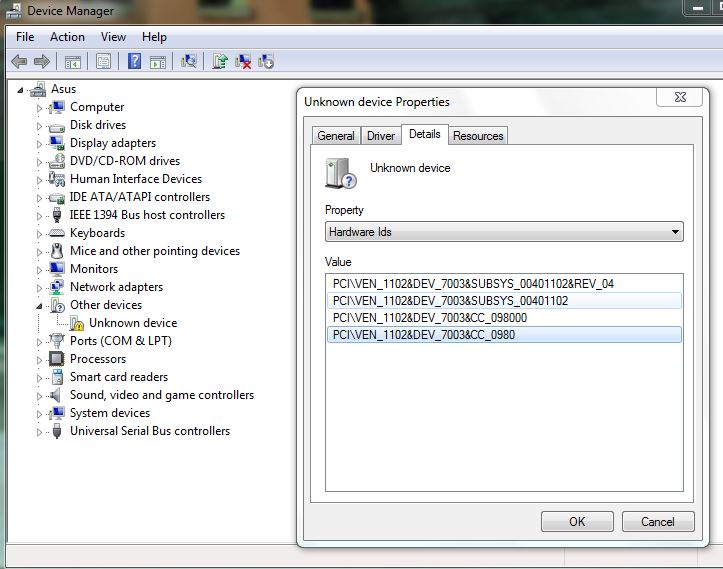Image resolution: width=723 pixels, height=569 pixels.
Task: Select the System devices tree label
Action: (110, 413)
